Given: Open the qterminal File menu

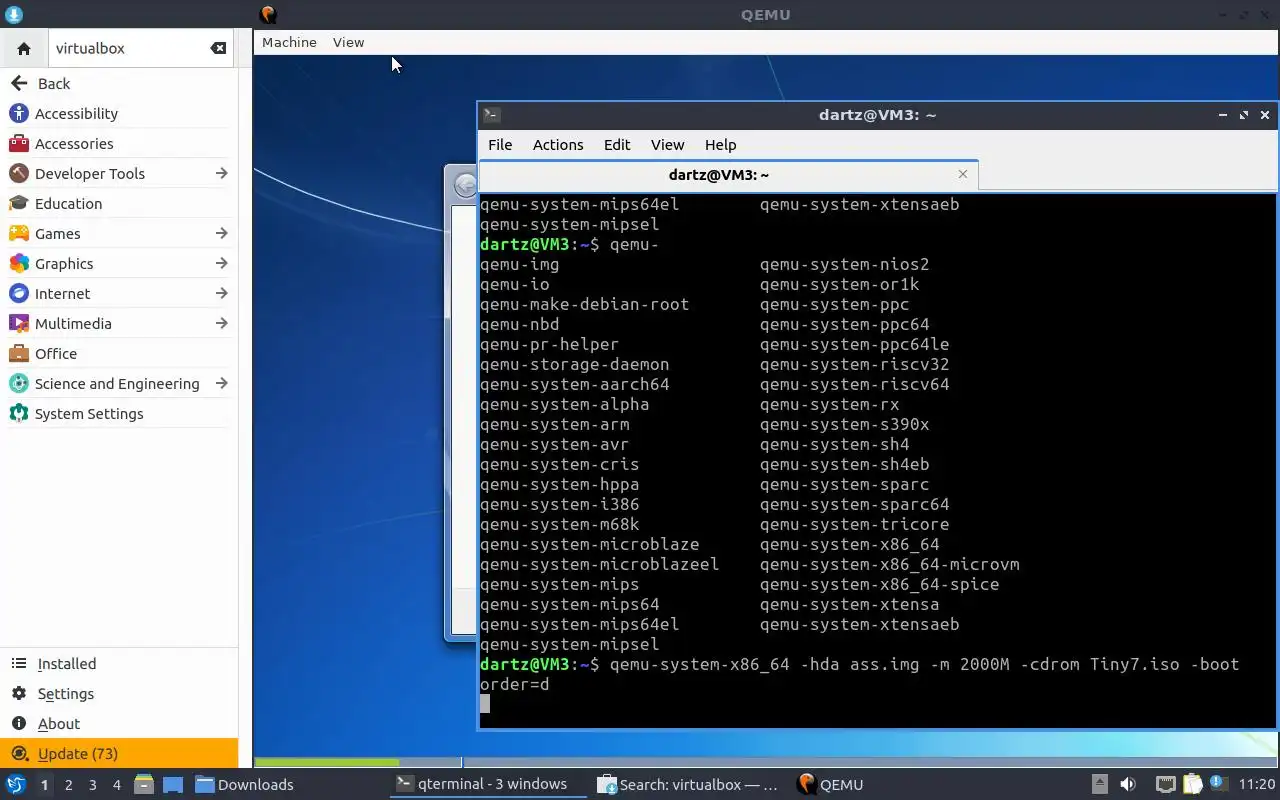Looking at the screenshot, I should [x=500, y=144].
